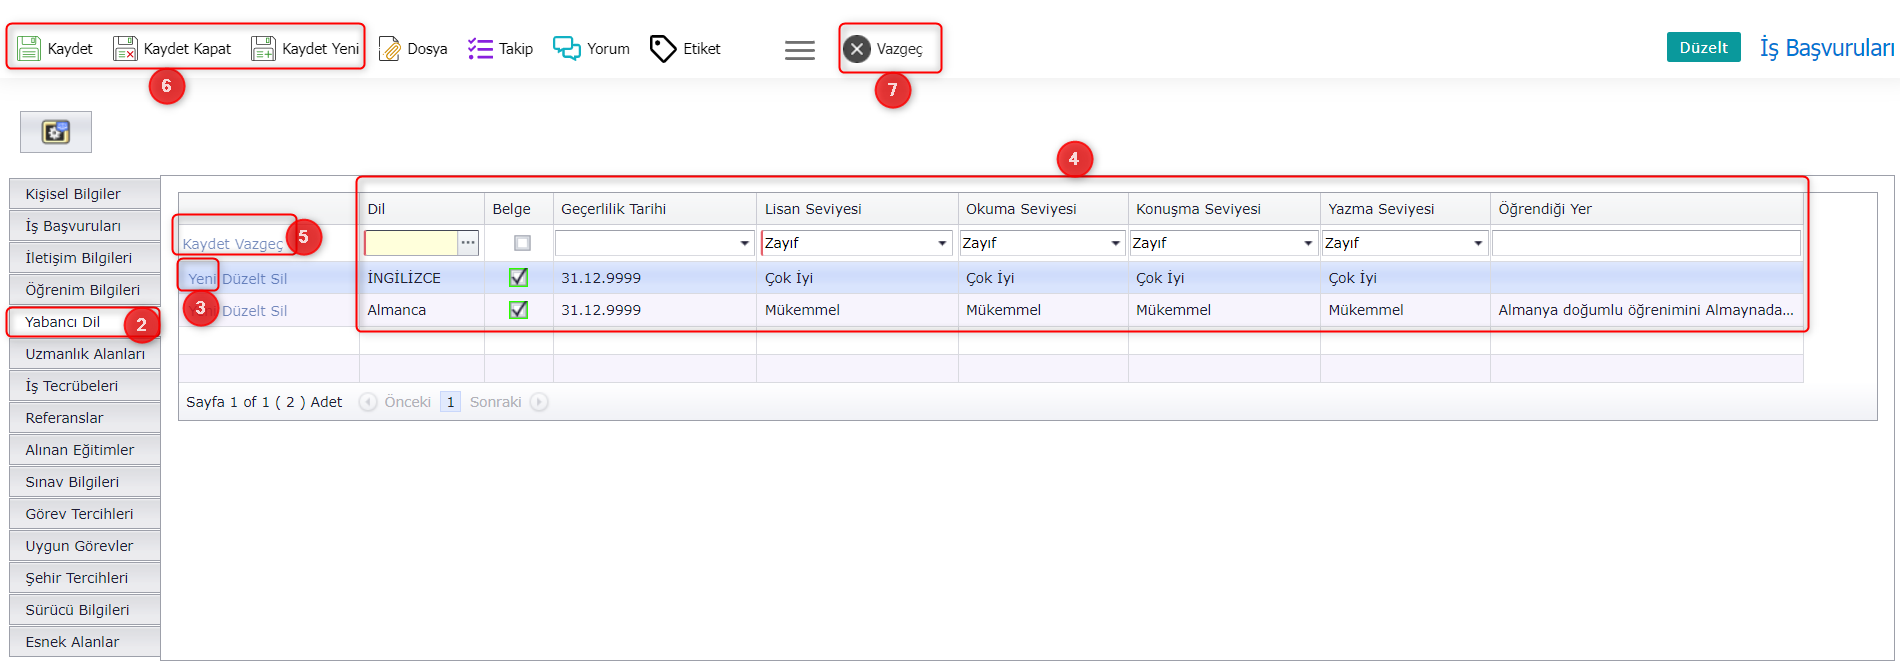Open the Uzmanlık Alanları tab

pyautogui.click(x=85, y=354)
